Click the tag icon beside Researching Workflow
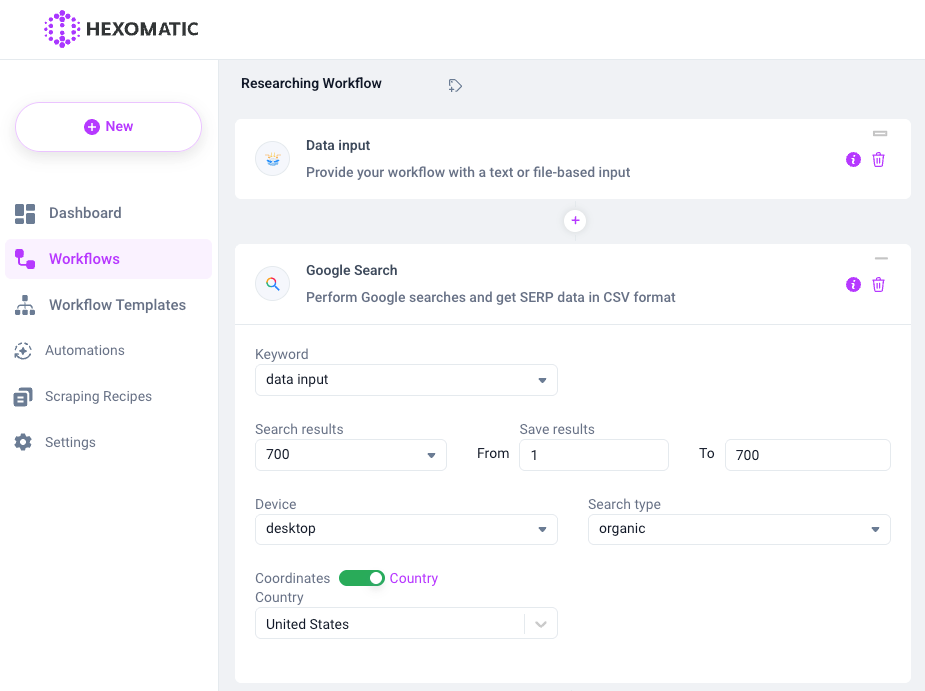 (x=455, y=86)
